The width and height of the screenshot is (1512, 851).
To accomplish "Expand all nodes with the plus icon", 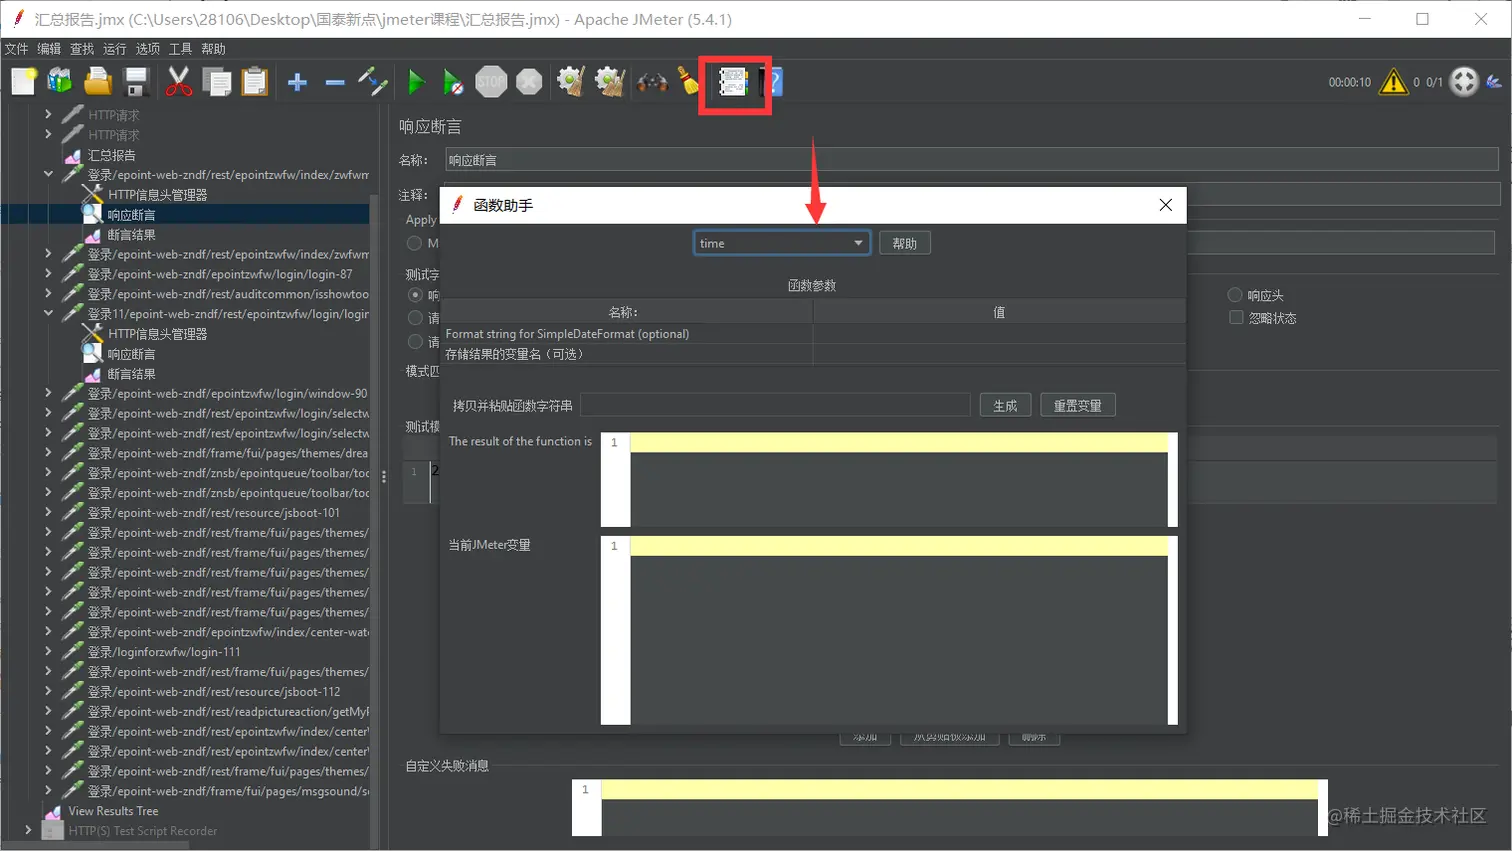I will click(297, 82).
